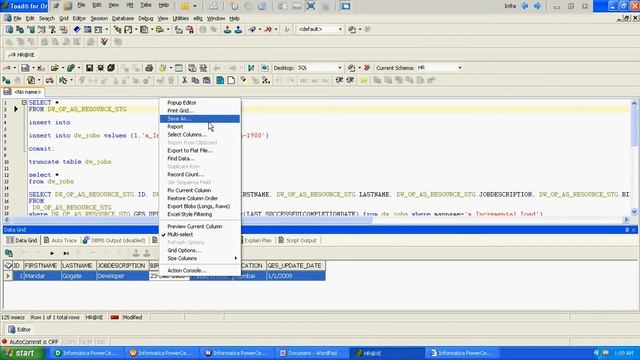Click the blank new-page icon in editor toolbar
The width and height of the screenshot is (640, 360).
(231, 80)
